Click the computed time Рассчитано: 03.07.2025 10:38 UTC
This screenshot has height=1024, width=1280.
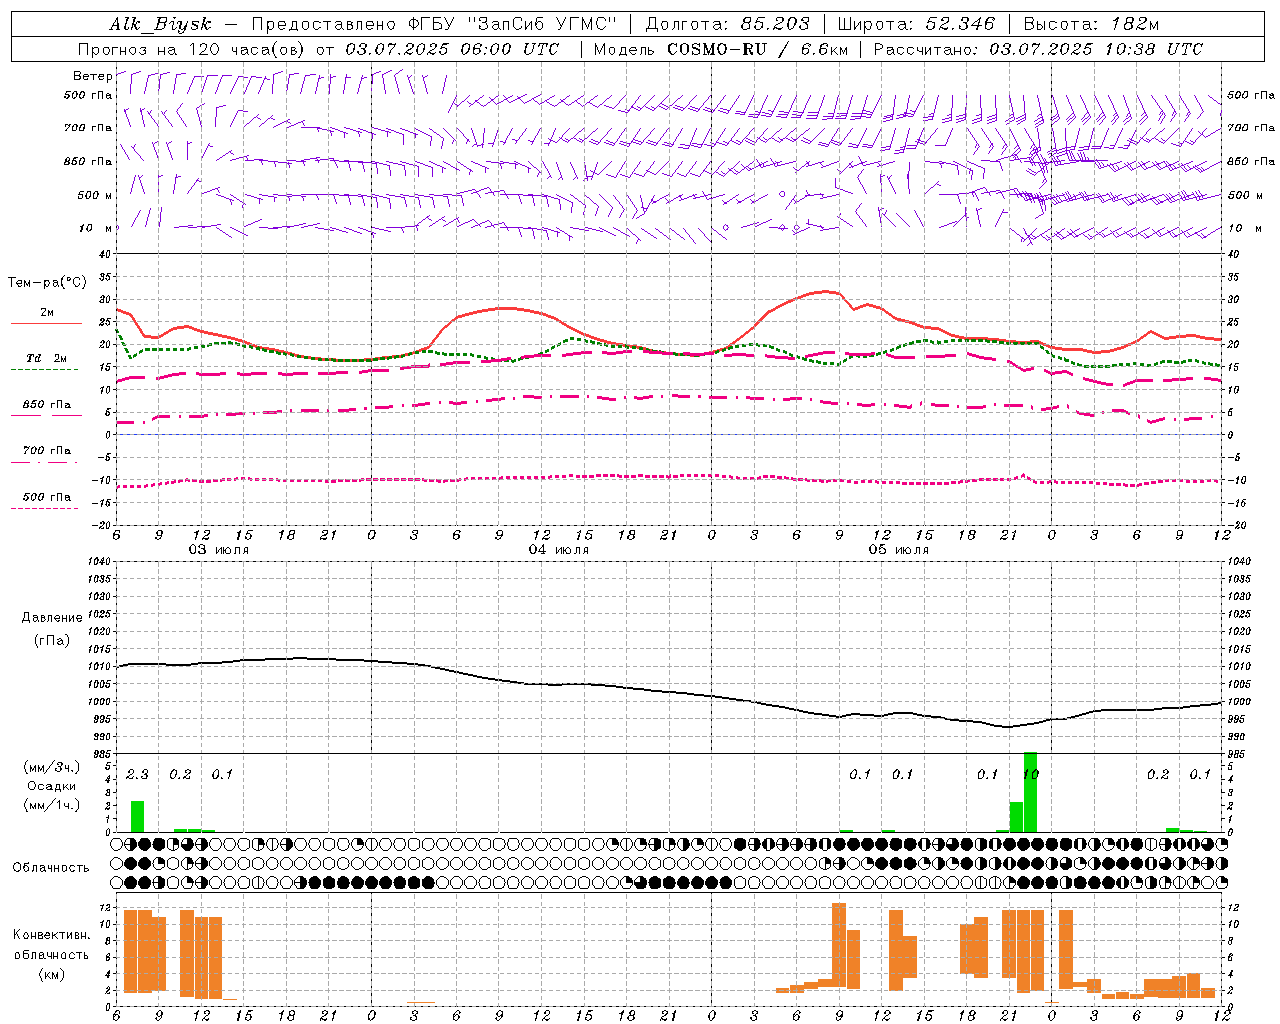point(1038,49)
